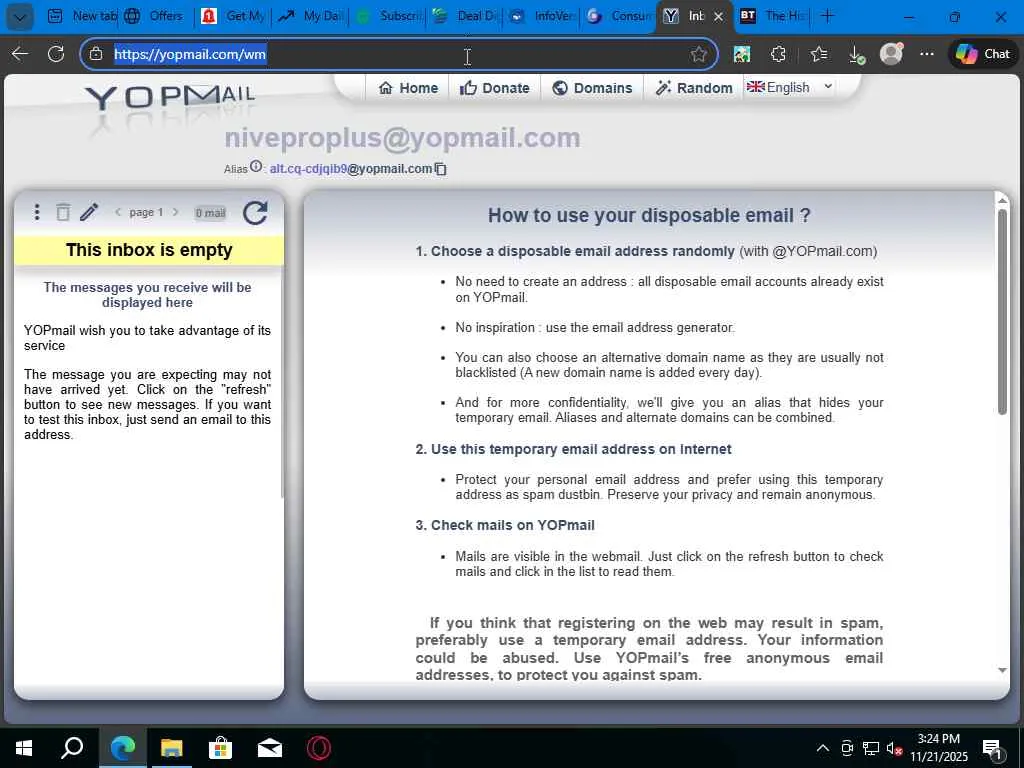Image resolution: width=1024 pixels, height=768 pixels.
Task: Open the browser profile avatar
Action: (x=891, y=54)
